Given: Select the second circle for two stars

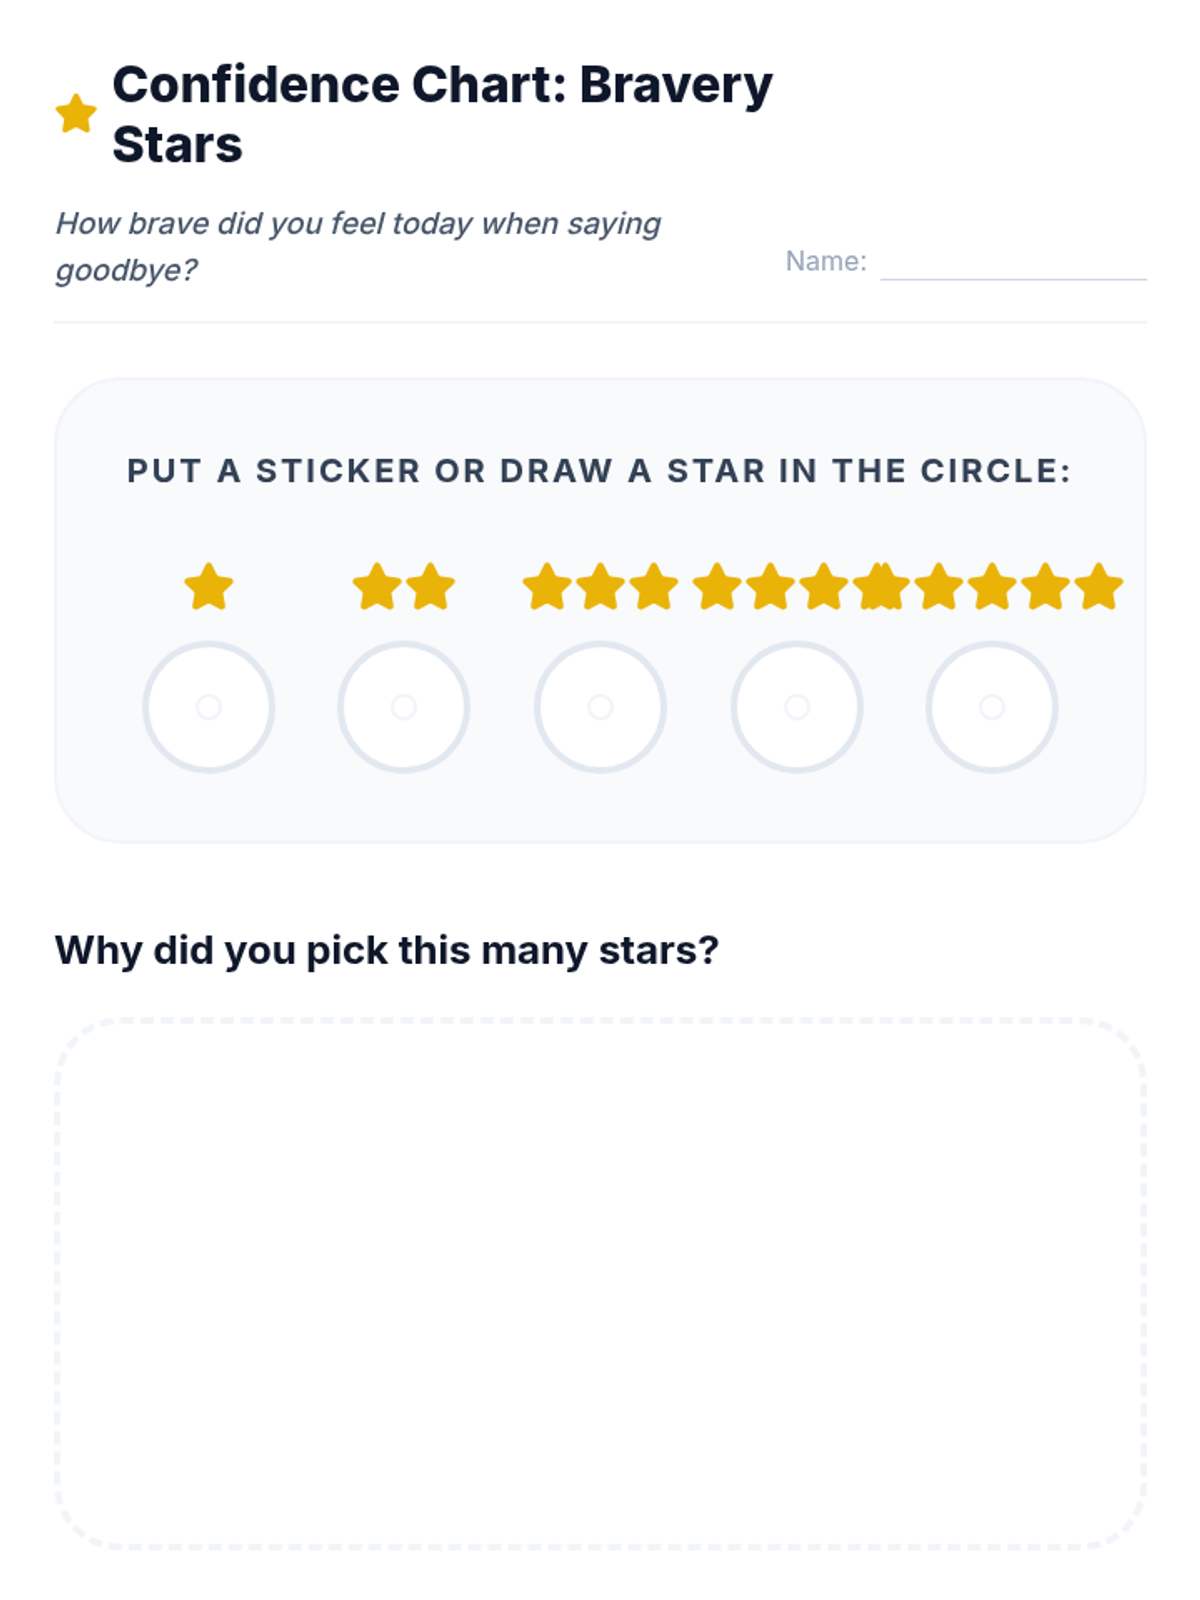Looking at the screenshot, I should pyautogui.click(x=404, y=707).
